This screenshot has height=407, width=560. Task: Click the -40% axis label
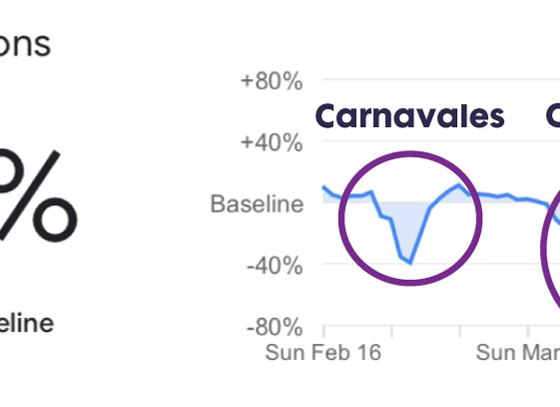tap(275, 266)
